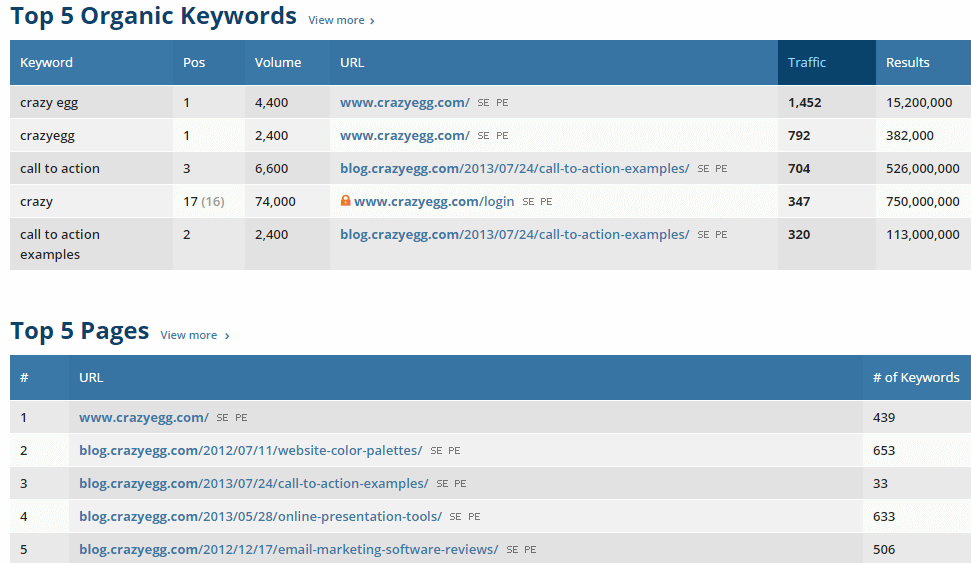Viewport: 971px width, 563px height.
Task: Click PE icon in Top Pages row 1
Action: point(241,418)
